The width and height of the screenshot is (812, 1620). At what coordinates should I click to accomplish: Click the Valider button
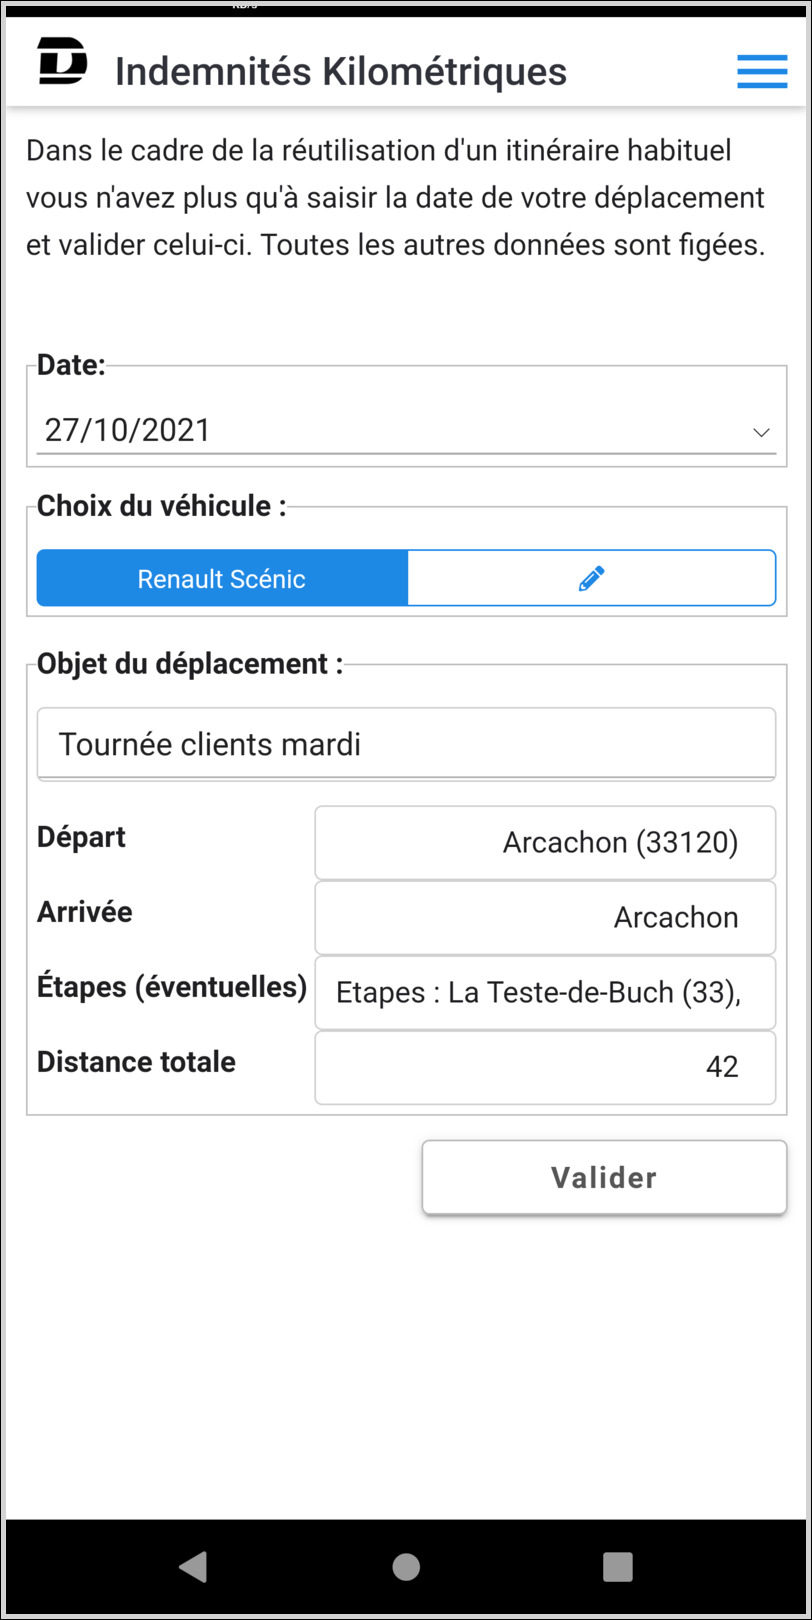(604, 1177)
